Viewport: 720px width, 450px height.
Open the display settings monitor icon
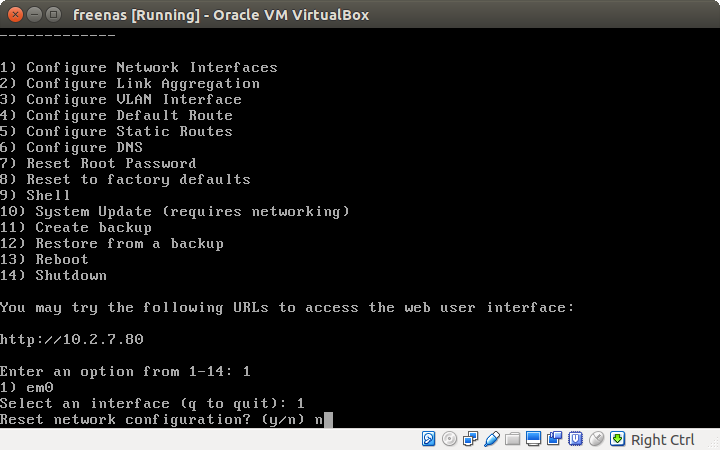pyautogui.click(x=534, y=439)
